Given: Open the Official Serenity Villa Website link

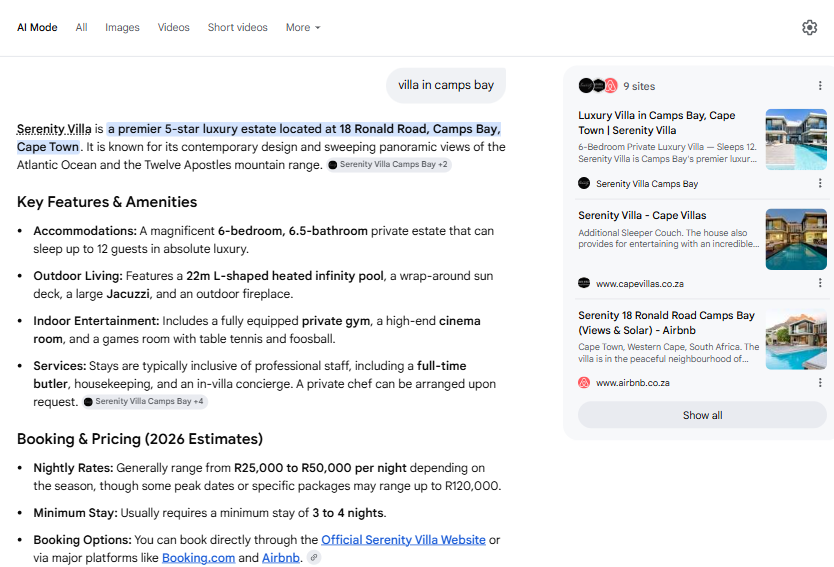Looking at the screenshot, I should pyautogui.click(x=403, y=539).
